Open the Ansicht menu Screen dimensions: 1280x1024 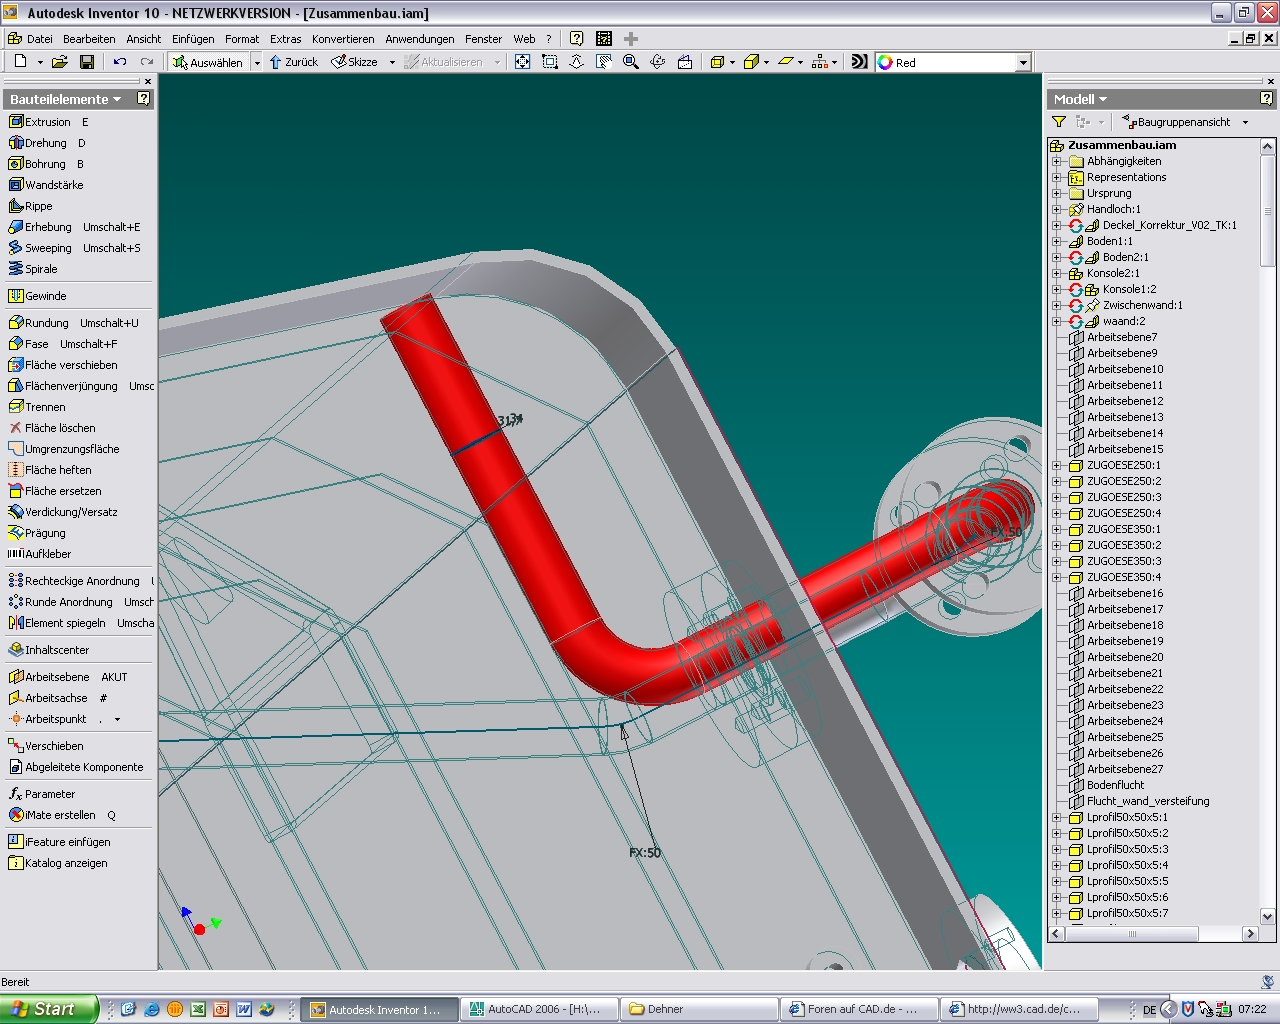click(x=143, y=39)
